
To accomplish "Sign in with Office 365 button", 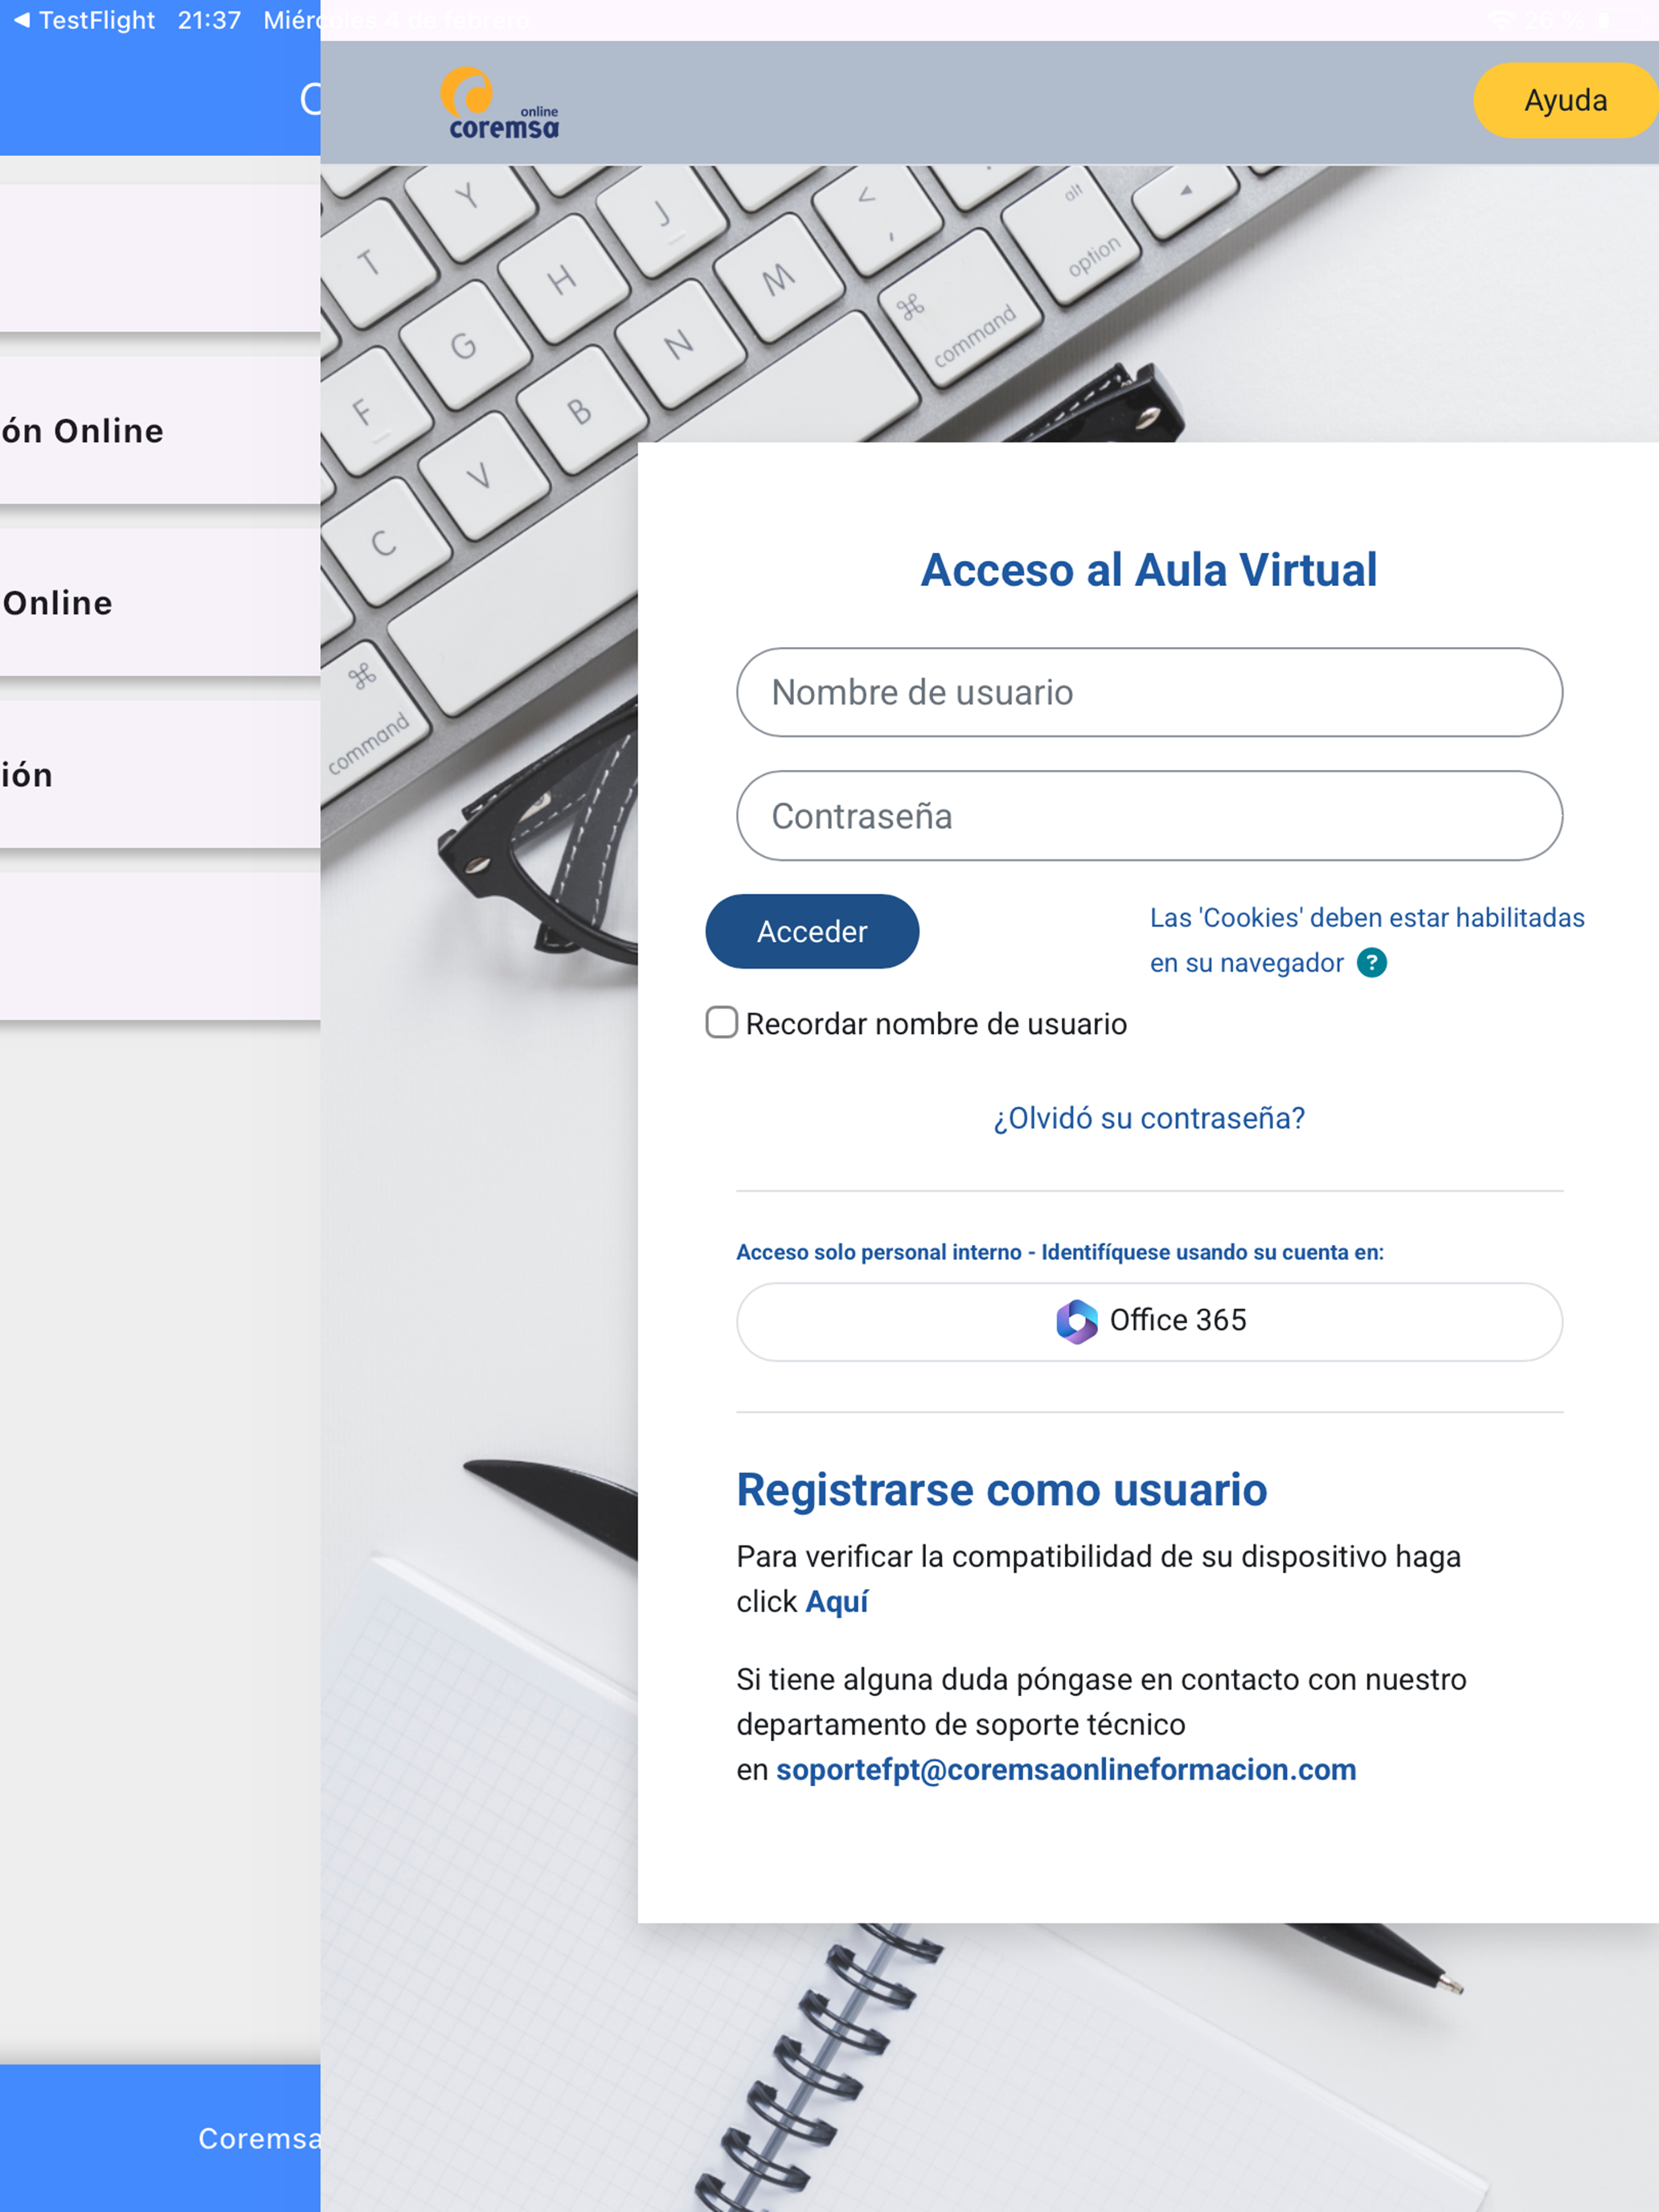I will point(1149,1321).
